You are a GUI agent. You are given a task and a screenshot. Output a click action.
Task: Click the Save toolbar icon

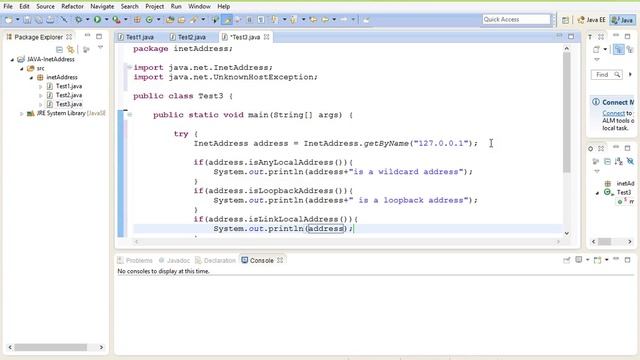27,20
